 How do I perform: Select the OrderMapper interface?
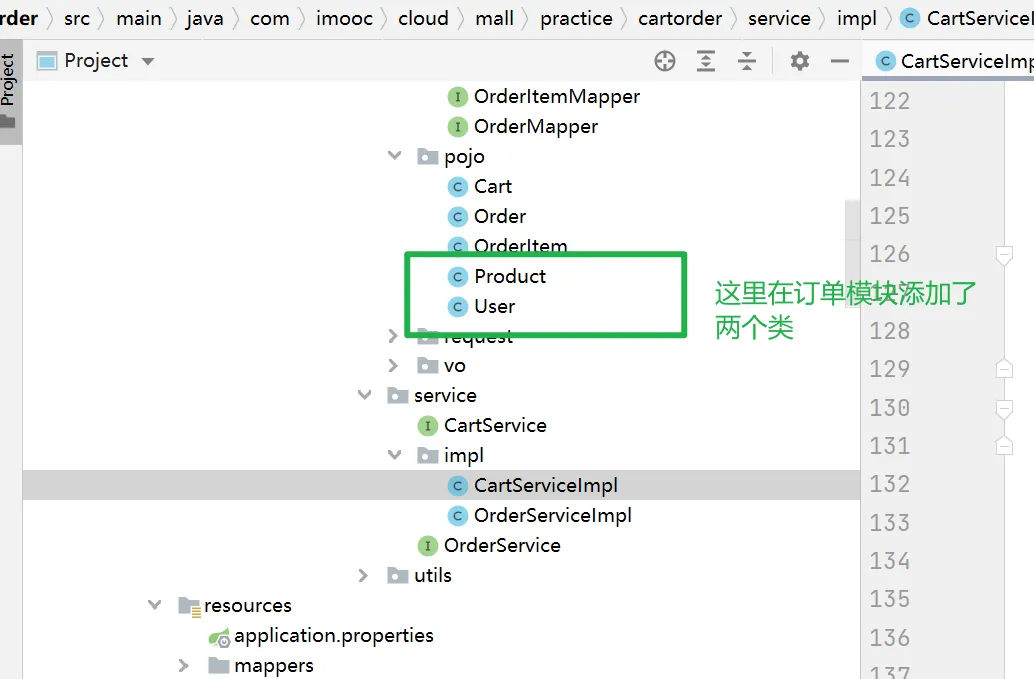coord(535,126)
